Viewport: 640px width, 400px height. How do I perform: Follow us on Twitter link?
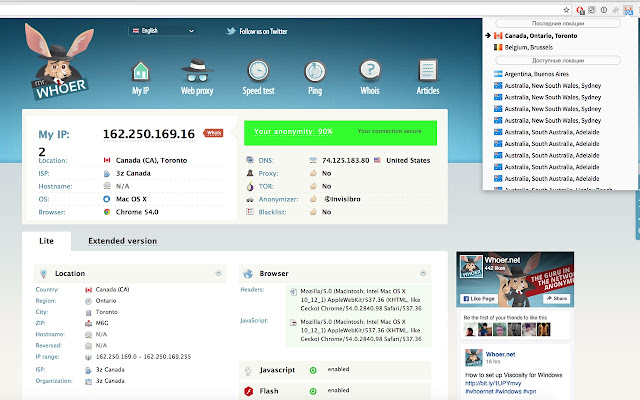263,31
